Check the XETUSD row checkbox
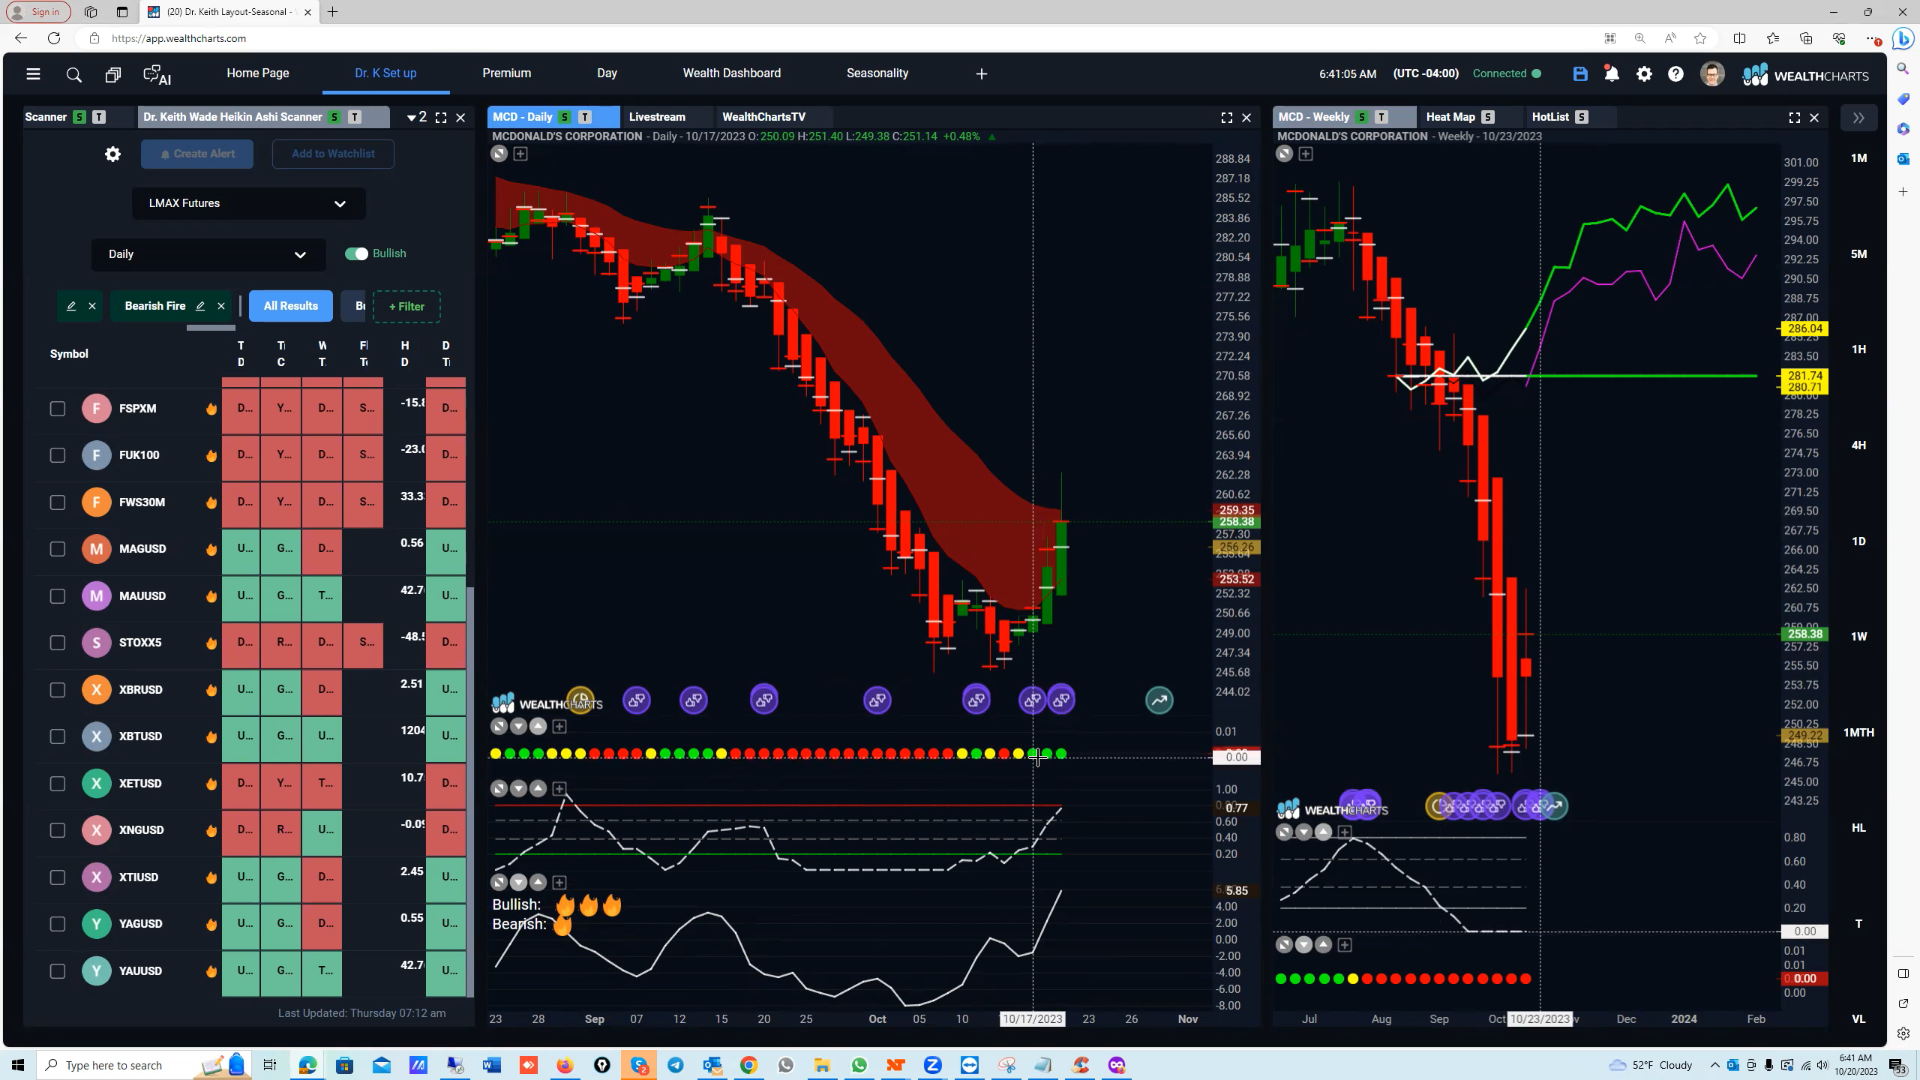The width and height of the screenshot is (1920, 1080). (57, 784)
